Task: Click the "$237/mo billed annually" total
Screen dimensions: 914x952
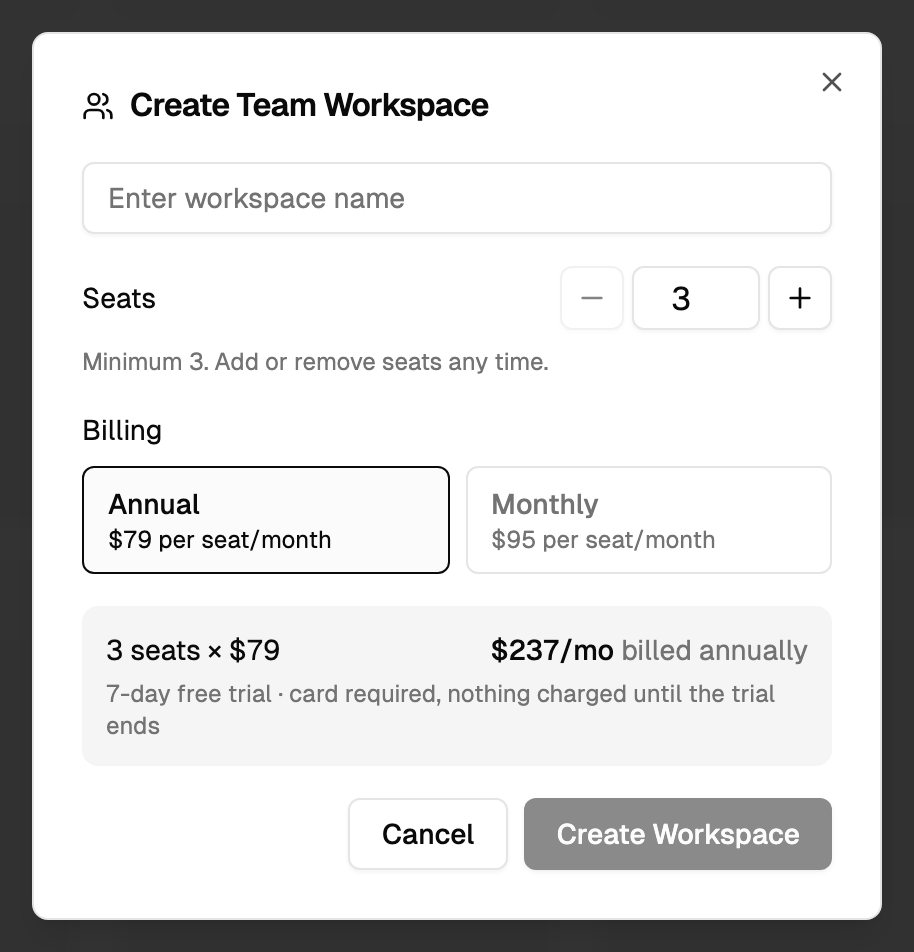Action: point(649,650)
